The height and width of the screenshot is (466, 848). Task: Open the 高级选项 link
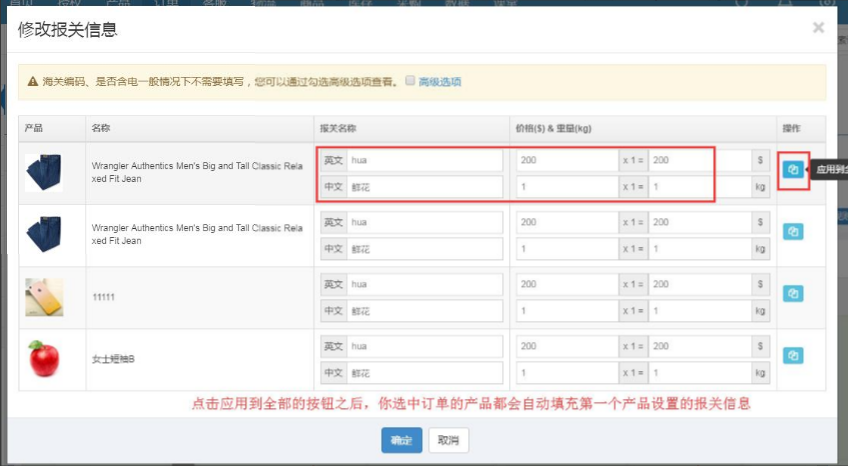[x=440, y=82]
